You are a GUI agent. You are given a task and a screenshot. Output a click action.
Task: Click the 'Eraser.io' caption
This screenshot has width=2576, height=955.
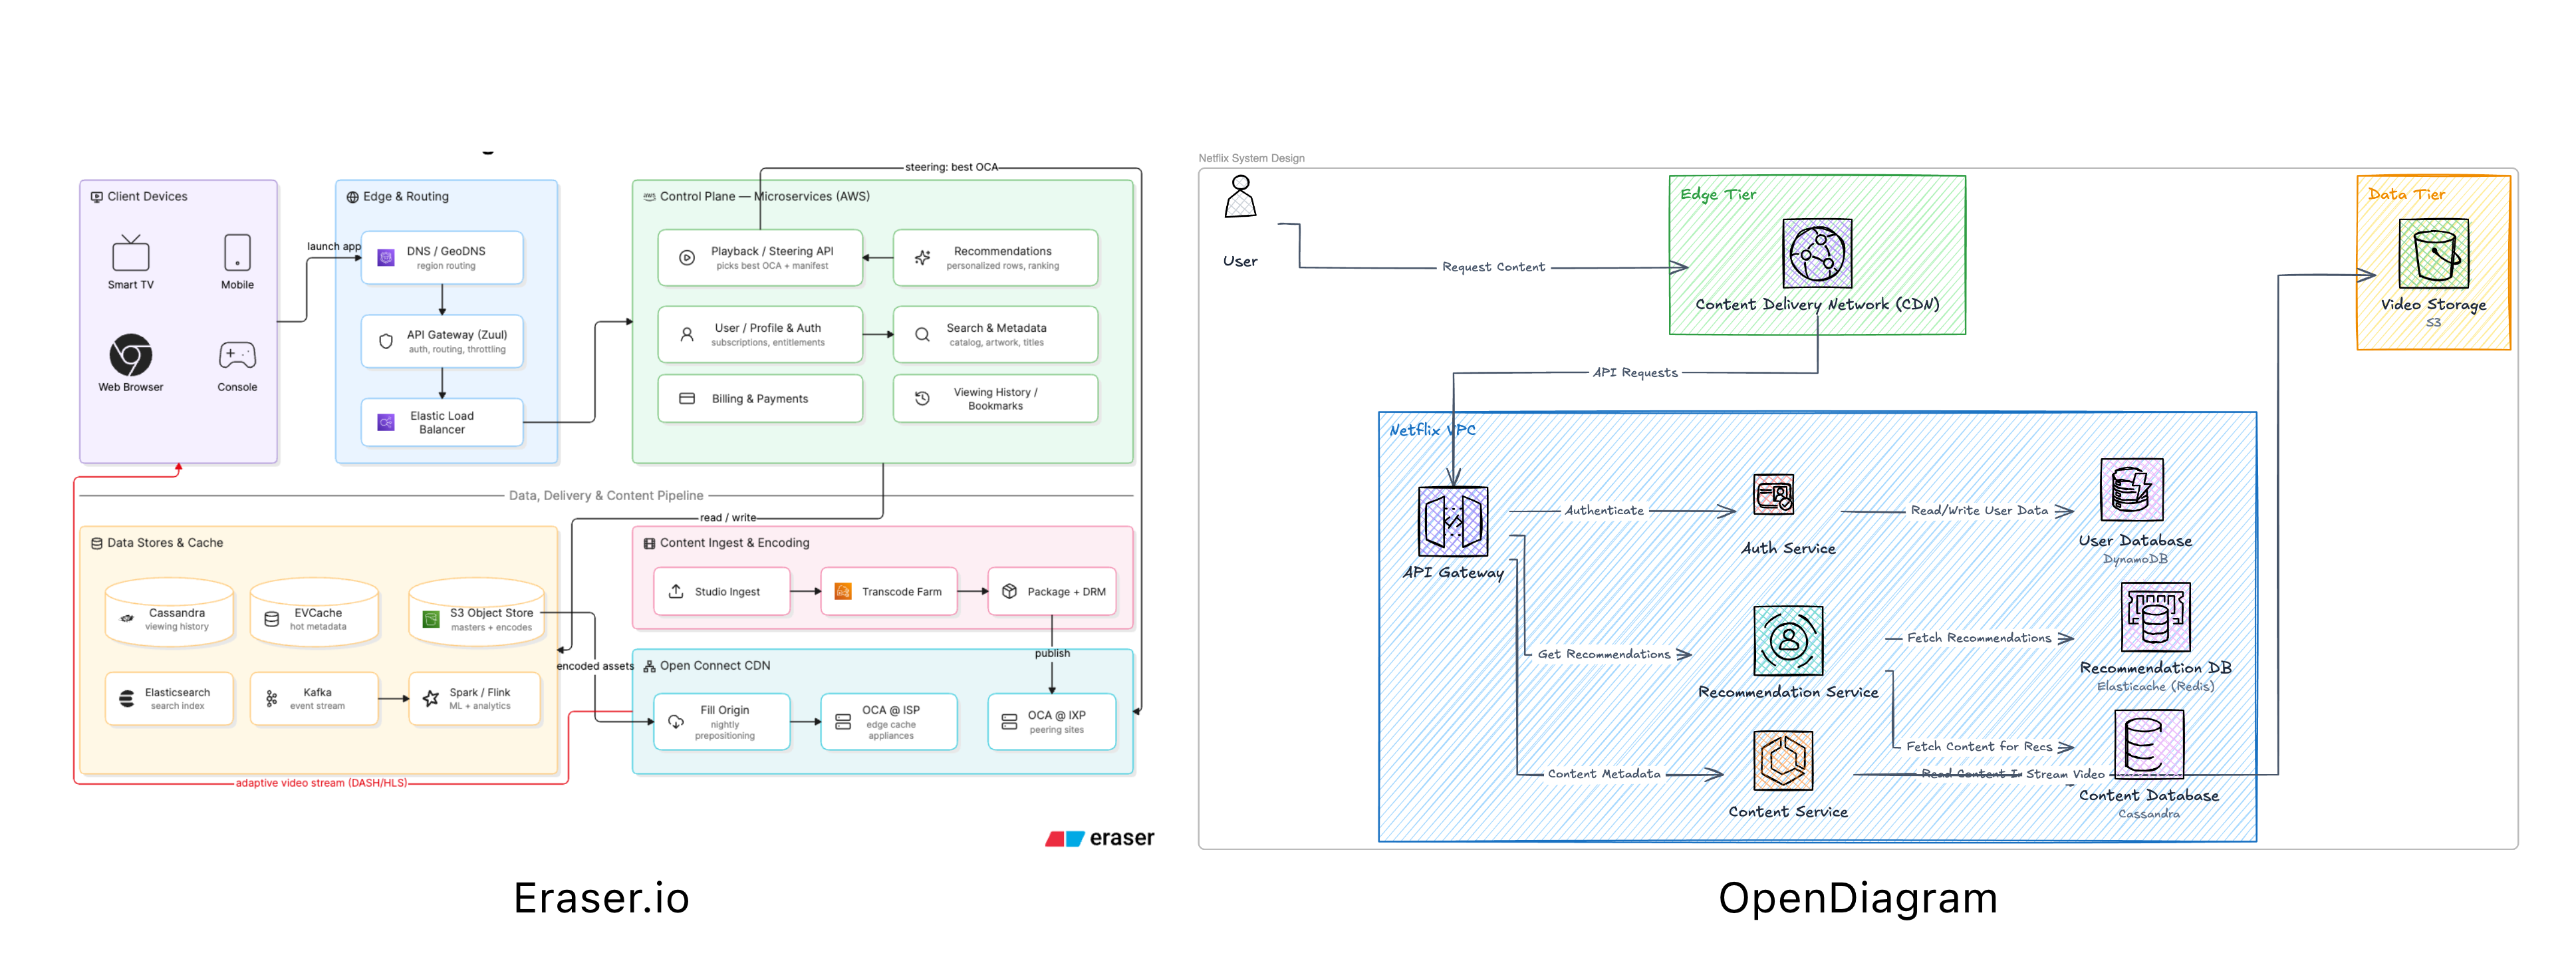[x=601, y=898]
